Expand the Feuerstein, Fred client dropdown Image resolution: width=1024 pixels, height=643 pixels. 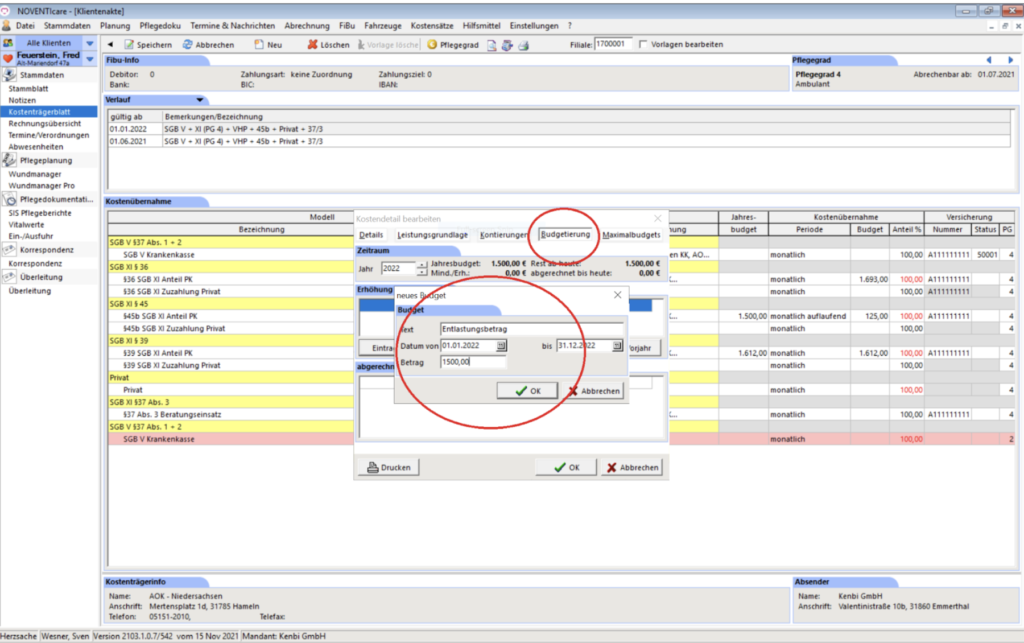coord(90,59)
